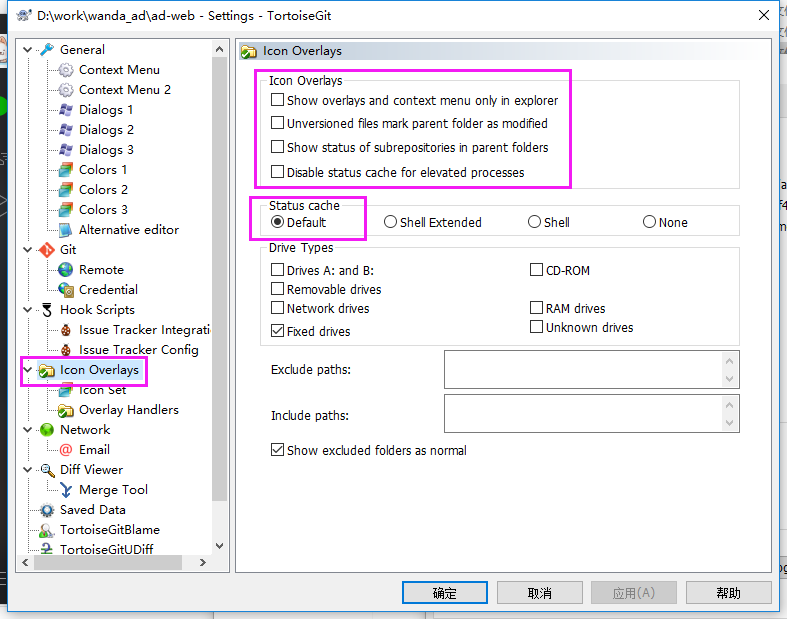The image size is (787, 619).
Task: Enable Show overlays and context menu only in explorer
Action: 278,100
